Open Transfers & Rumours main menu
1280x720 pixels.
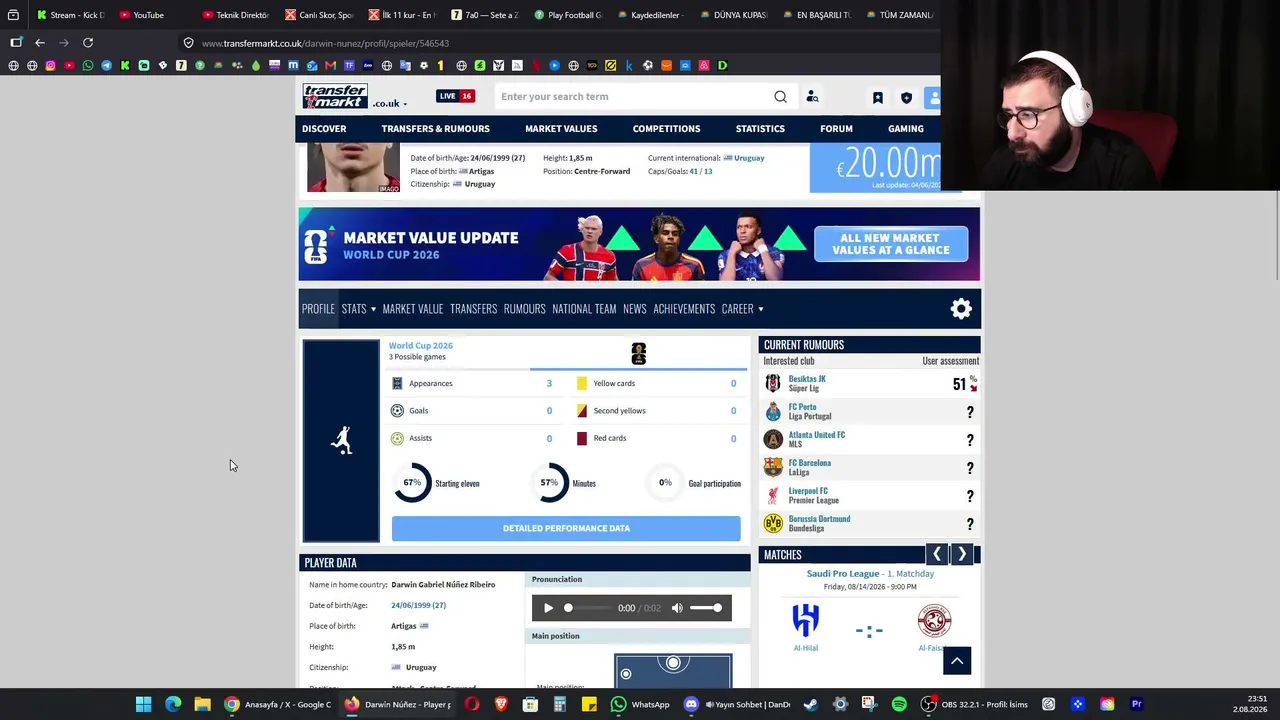point(435,129)
